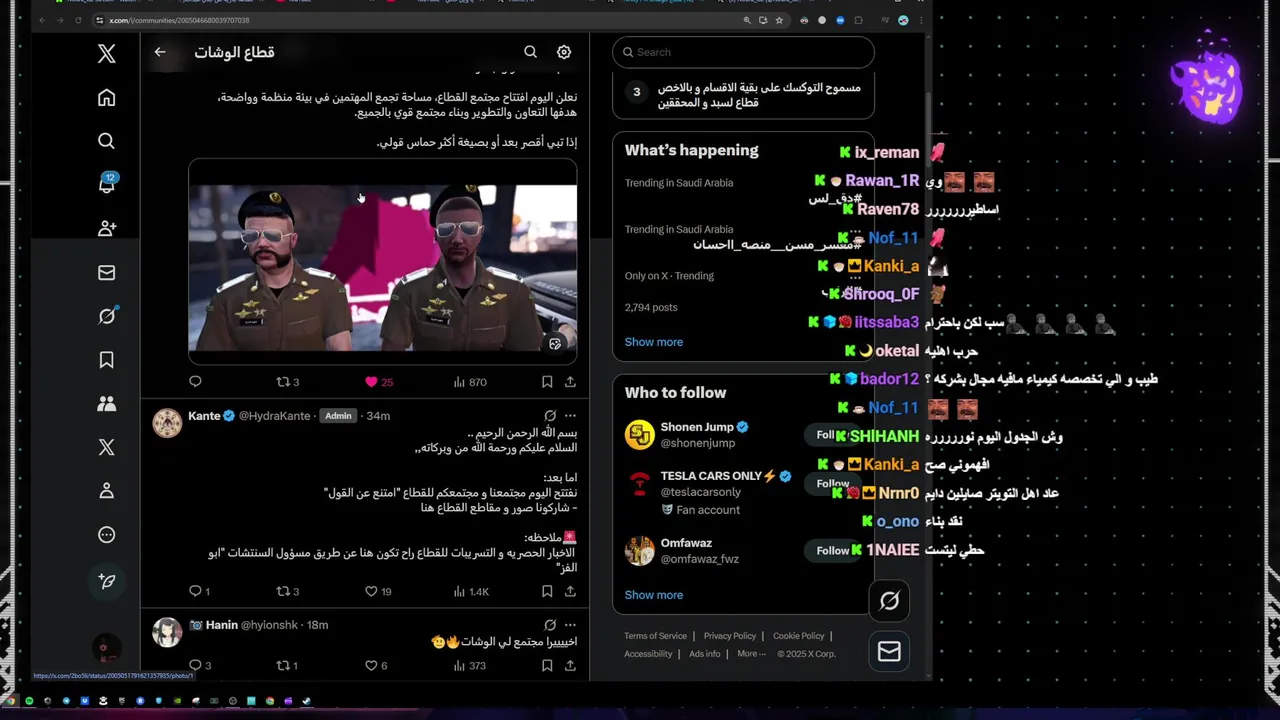Open Notifications bell with badge 12
1280x720 pixels.
(x=107, y=184)
